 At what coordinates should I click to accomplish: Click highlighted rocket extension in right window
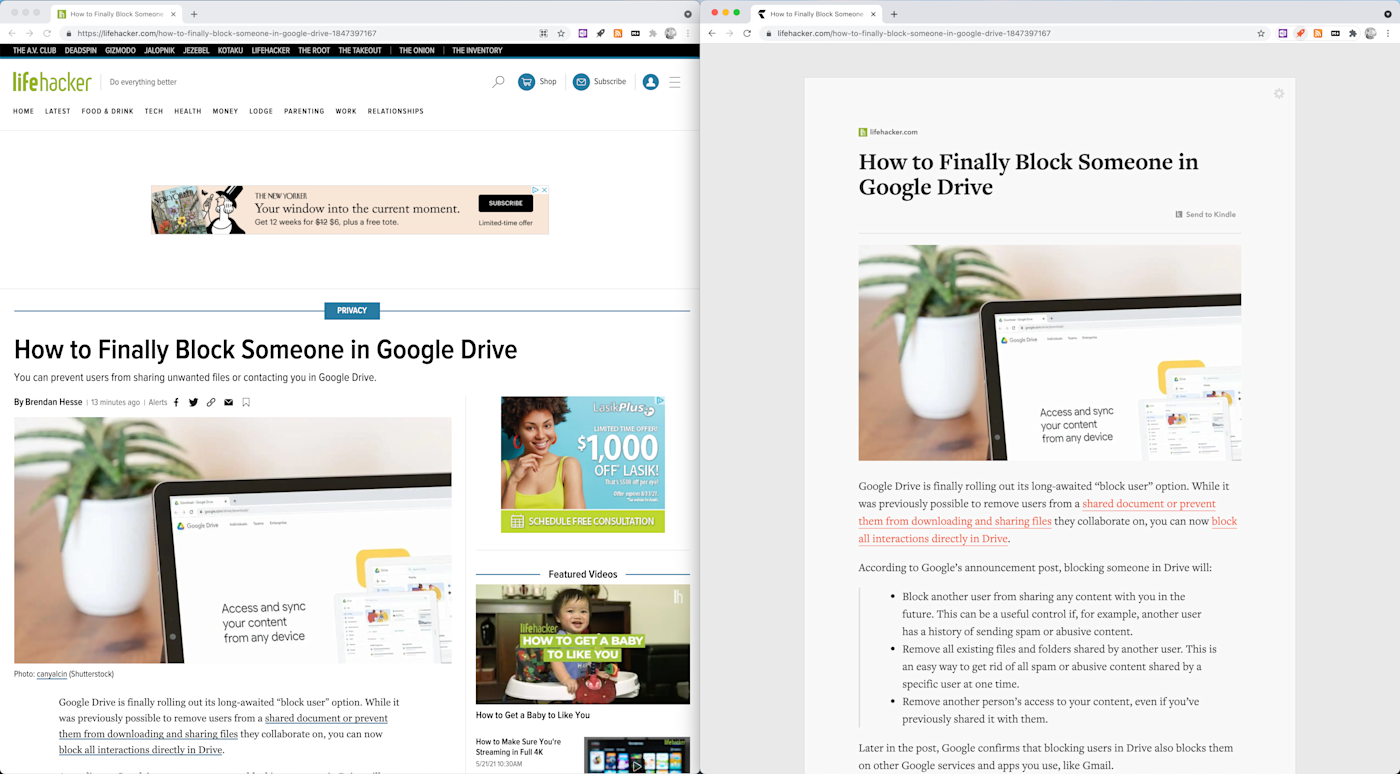[1300, 33]
